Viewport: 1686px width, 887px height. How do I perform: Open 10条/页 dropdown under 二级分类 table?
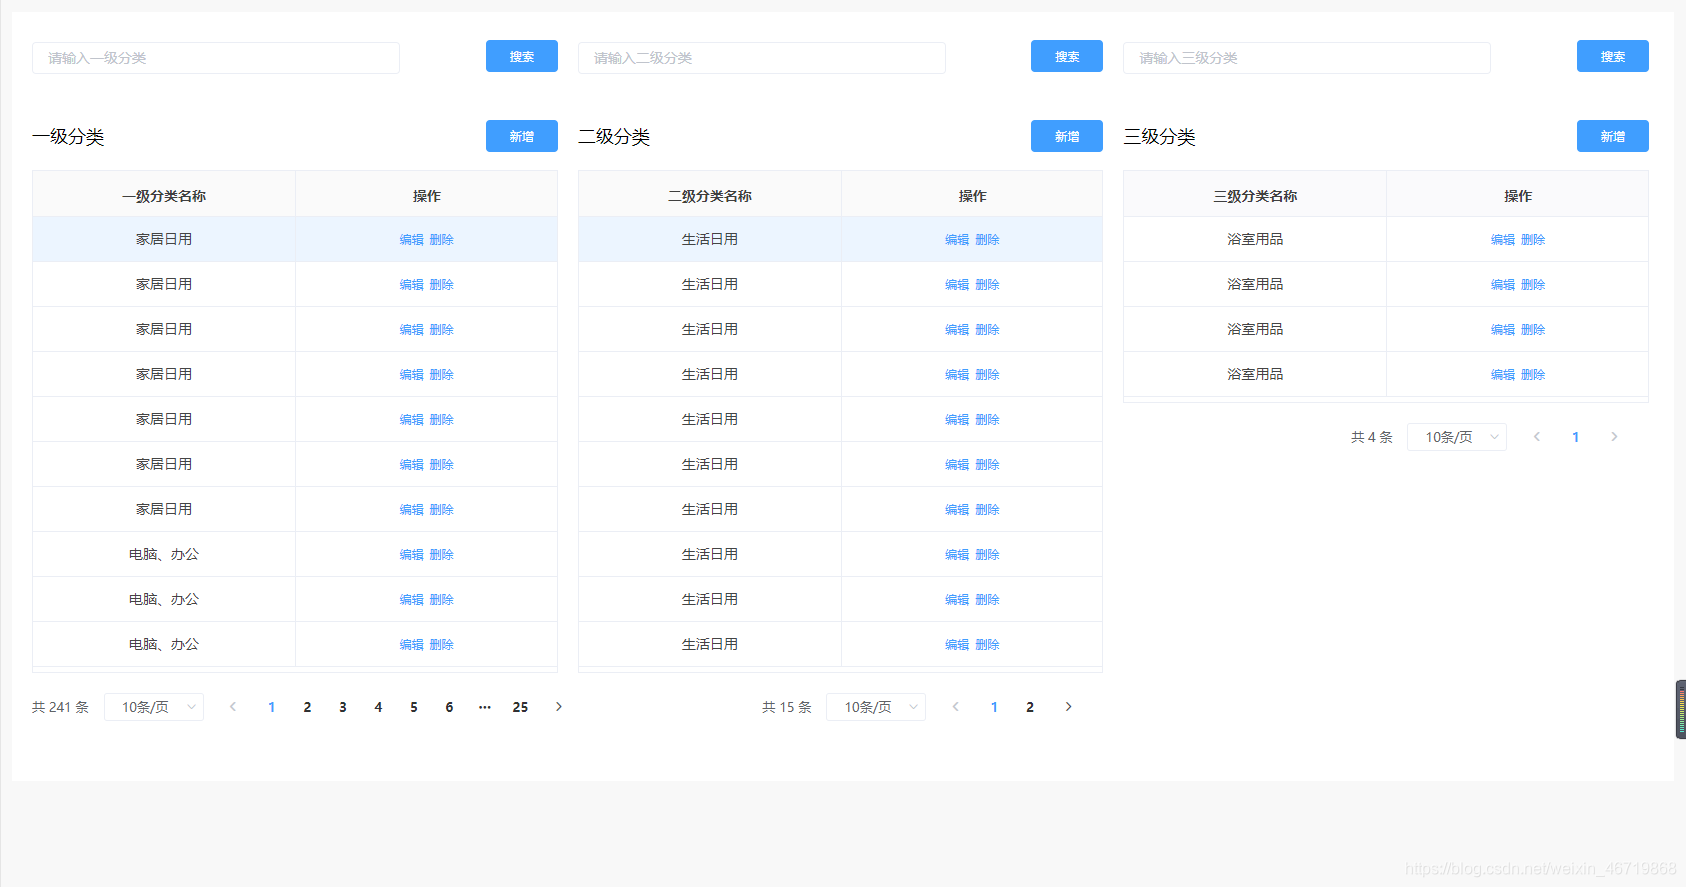coord(876,707)
